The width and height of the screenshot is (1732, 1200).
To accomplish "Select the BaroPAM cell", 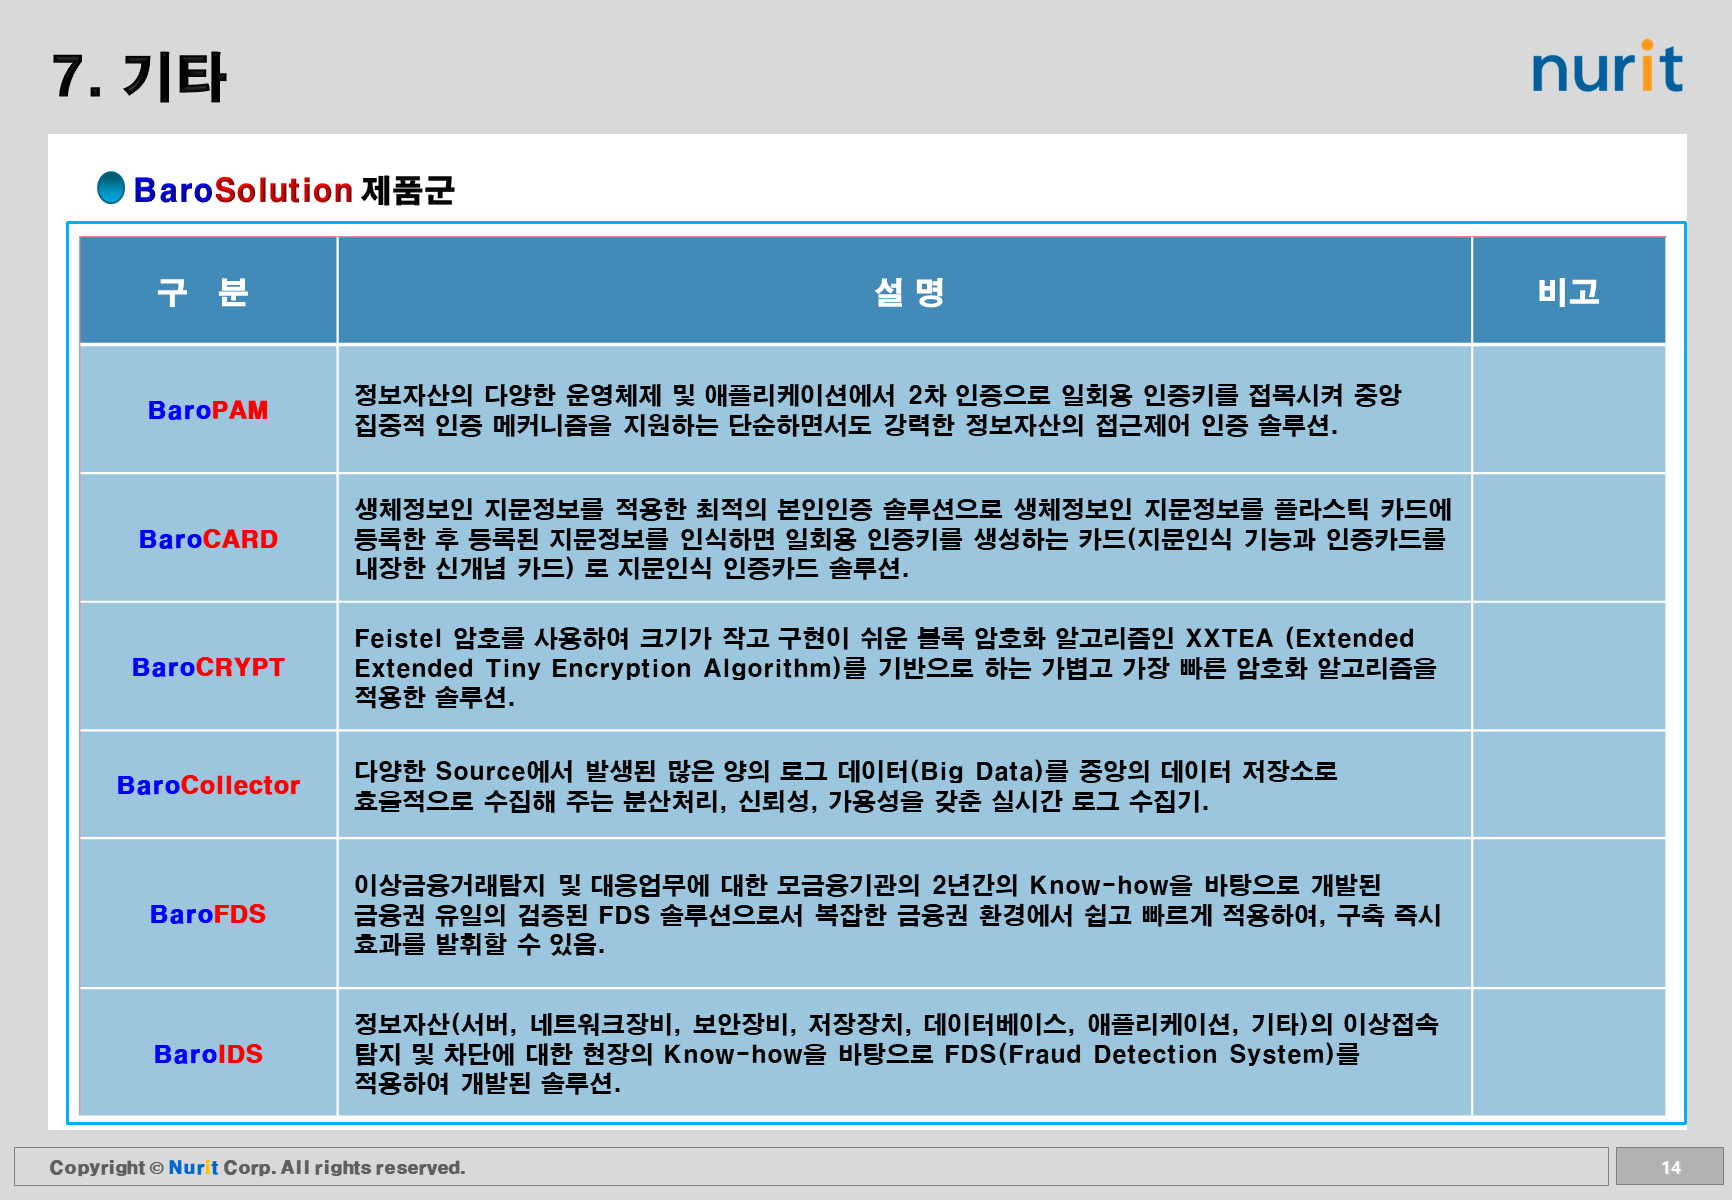I will (208, 409).
